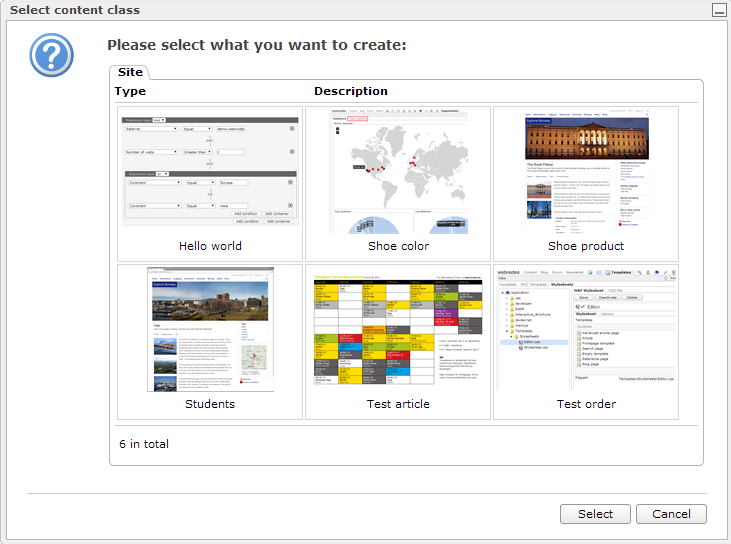
Task: Click the "Shoe color" caption text
Action: point(398,246)
